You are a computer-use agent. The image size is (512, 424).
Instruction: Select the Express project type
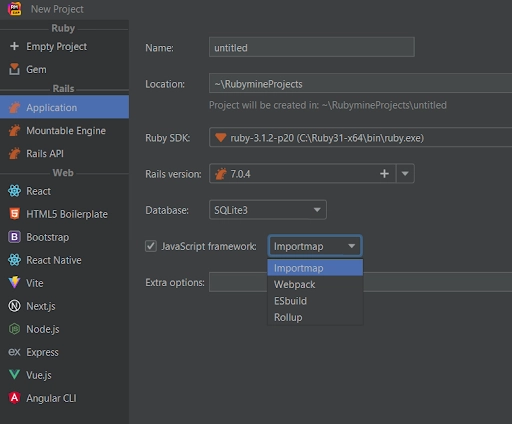tap(64, 352)
